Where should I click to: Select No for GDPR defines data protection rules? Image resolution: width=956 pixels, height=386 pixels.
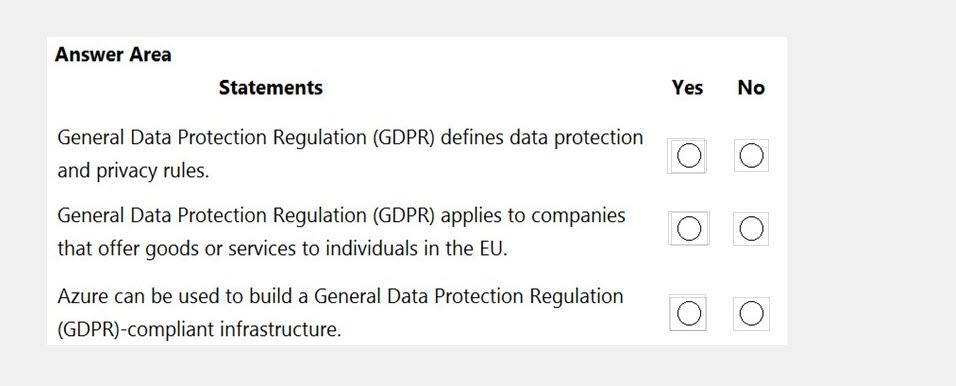(x=751, y=156)
